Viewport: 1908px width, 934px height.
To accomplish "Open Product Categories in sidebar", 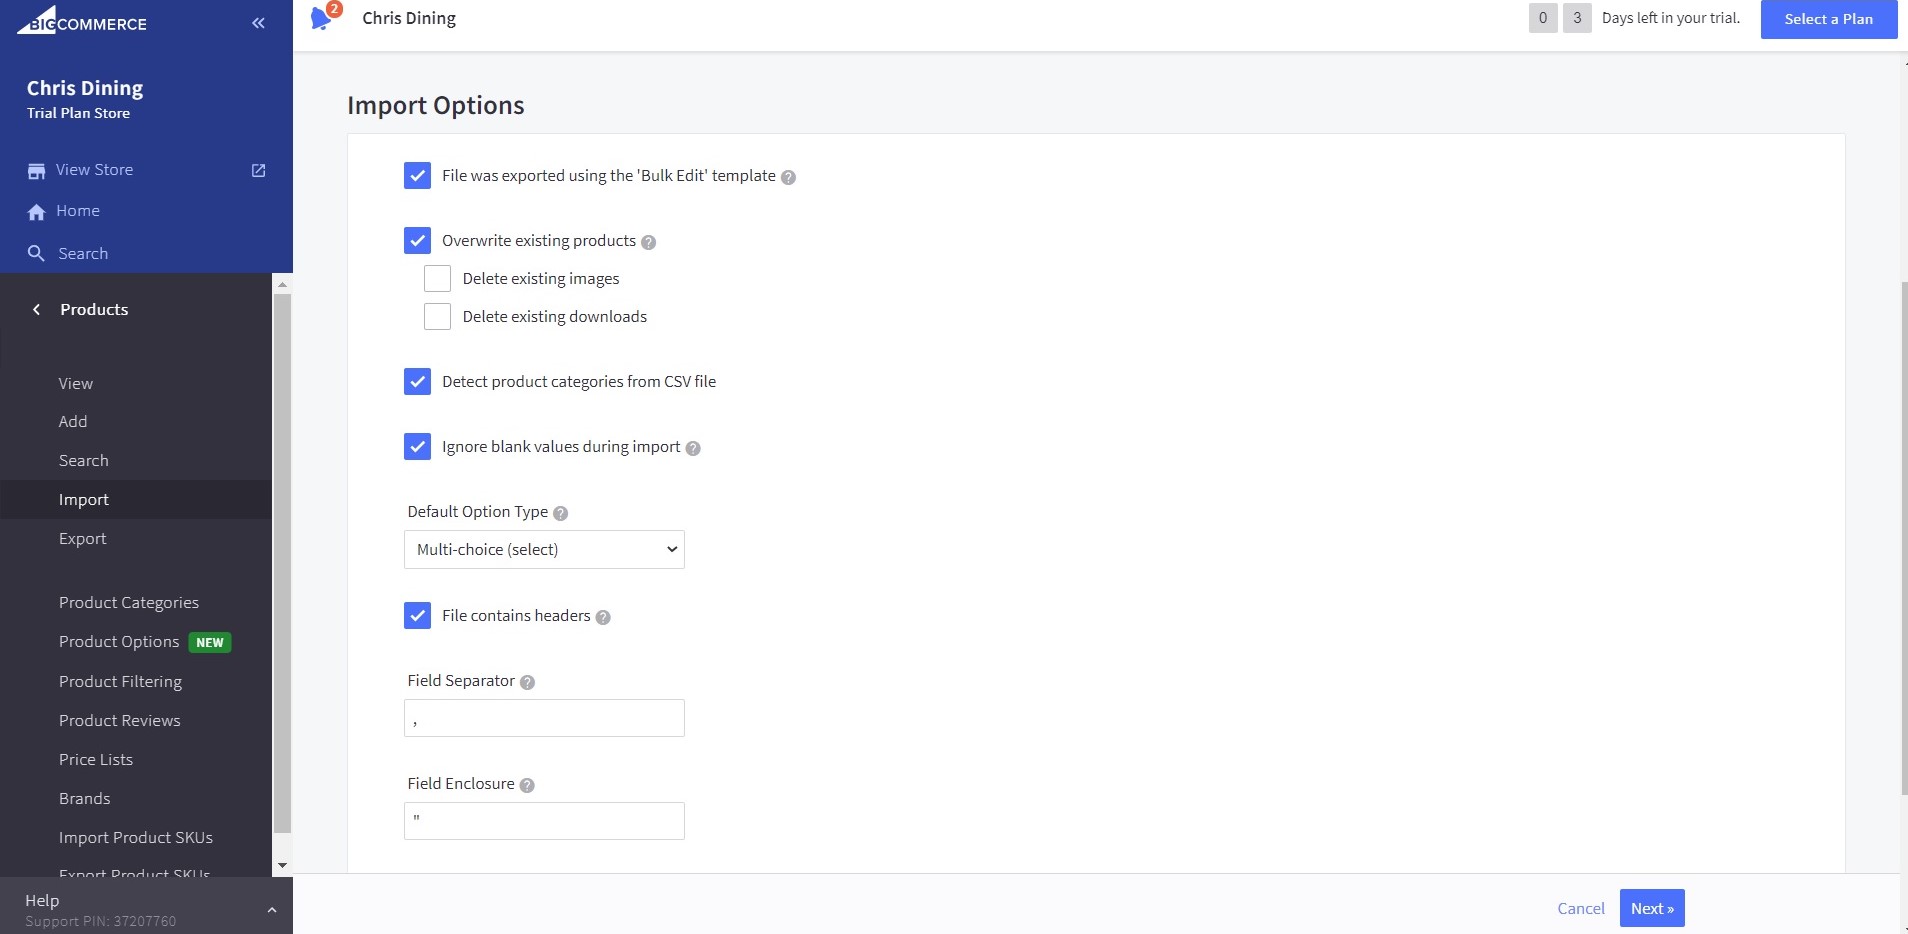I will pyautogui.click(x=129, y=603).
